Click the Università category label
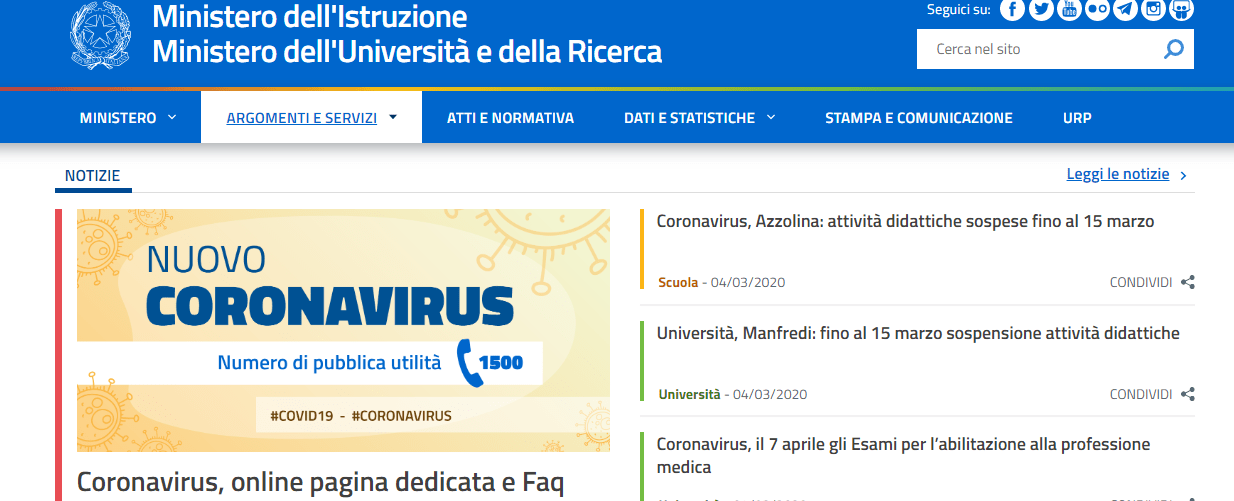The height and width of the screenshot is (501, 1234). click(689, 394)
